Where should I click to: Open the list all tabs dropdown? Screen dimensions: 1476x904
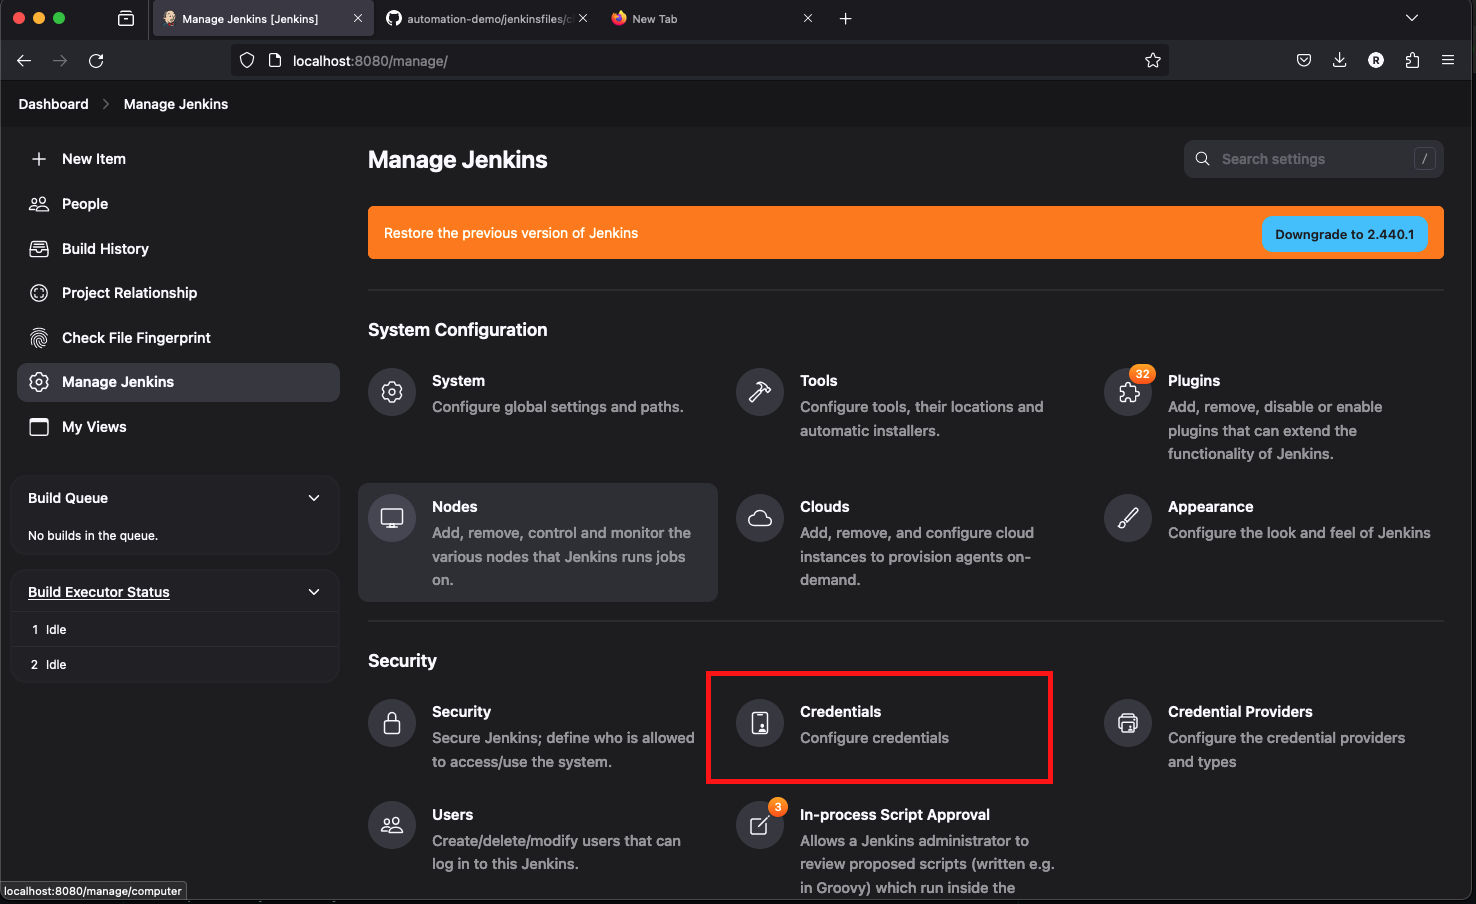pos(1412,18)
